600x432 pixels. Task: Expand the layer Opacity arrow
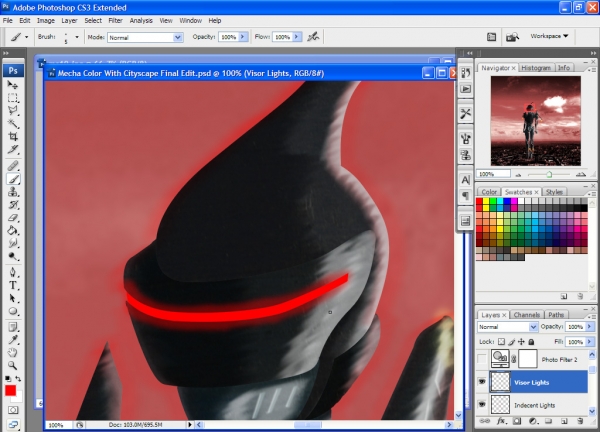coord(590,326)
